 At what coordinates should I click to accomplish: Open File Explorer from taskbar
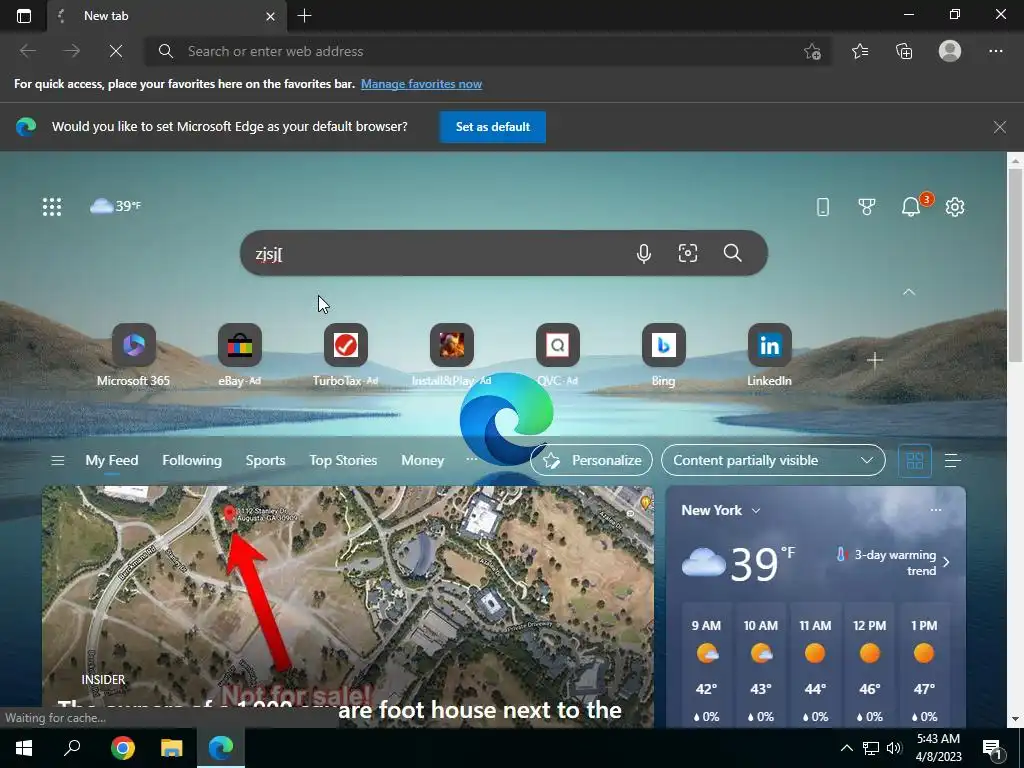pyautogui.click(x=172, y=748)
